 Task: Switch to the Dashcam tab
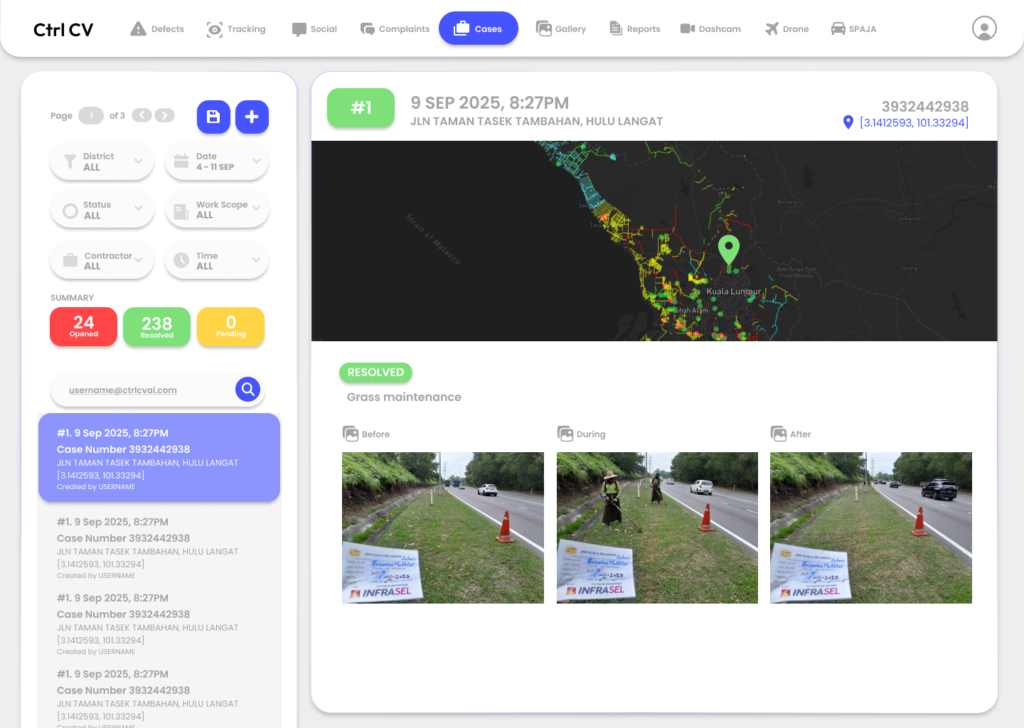click(x=710, y=29)
